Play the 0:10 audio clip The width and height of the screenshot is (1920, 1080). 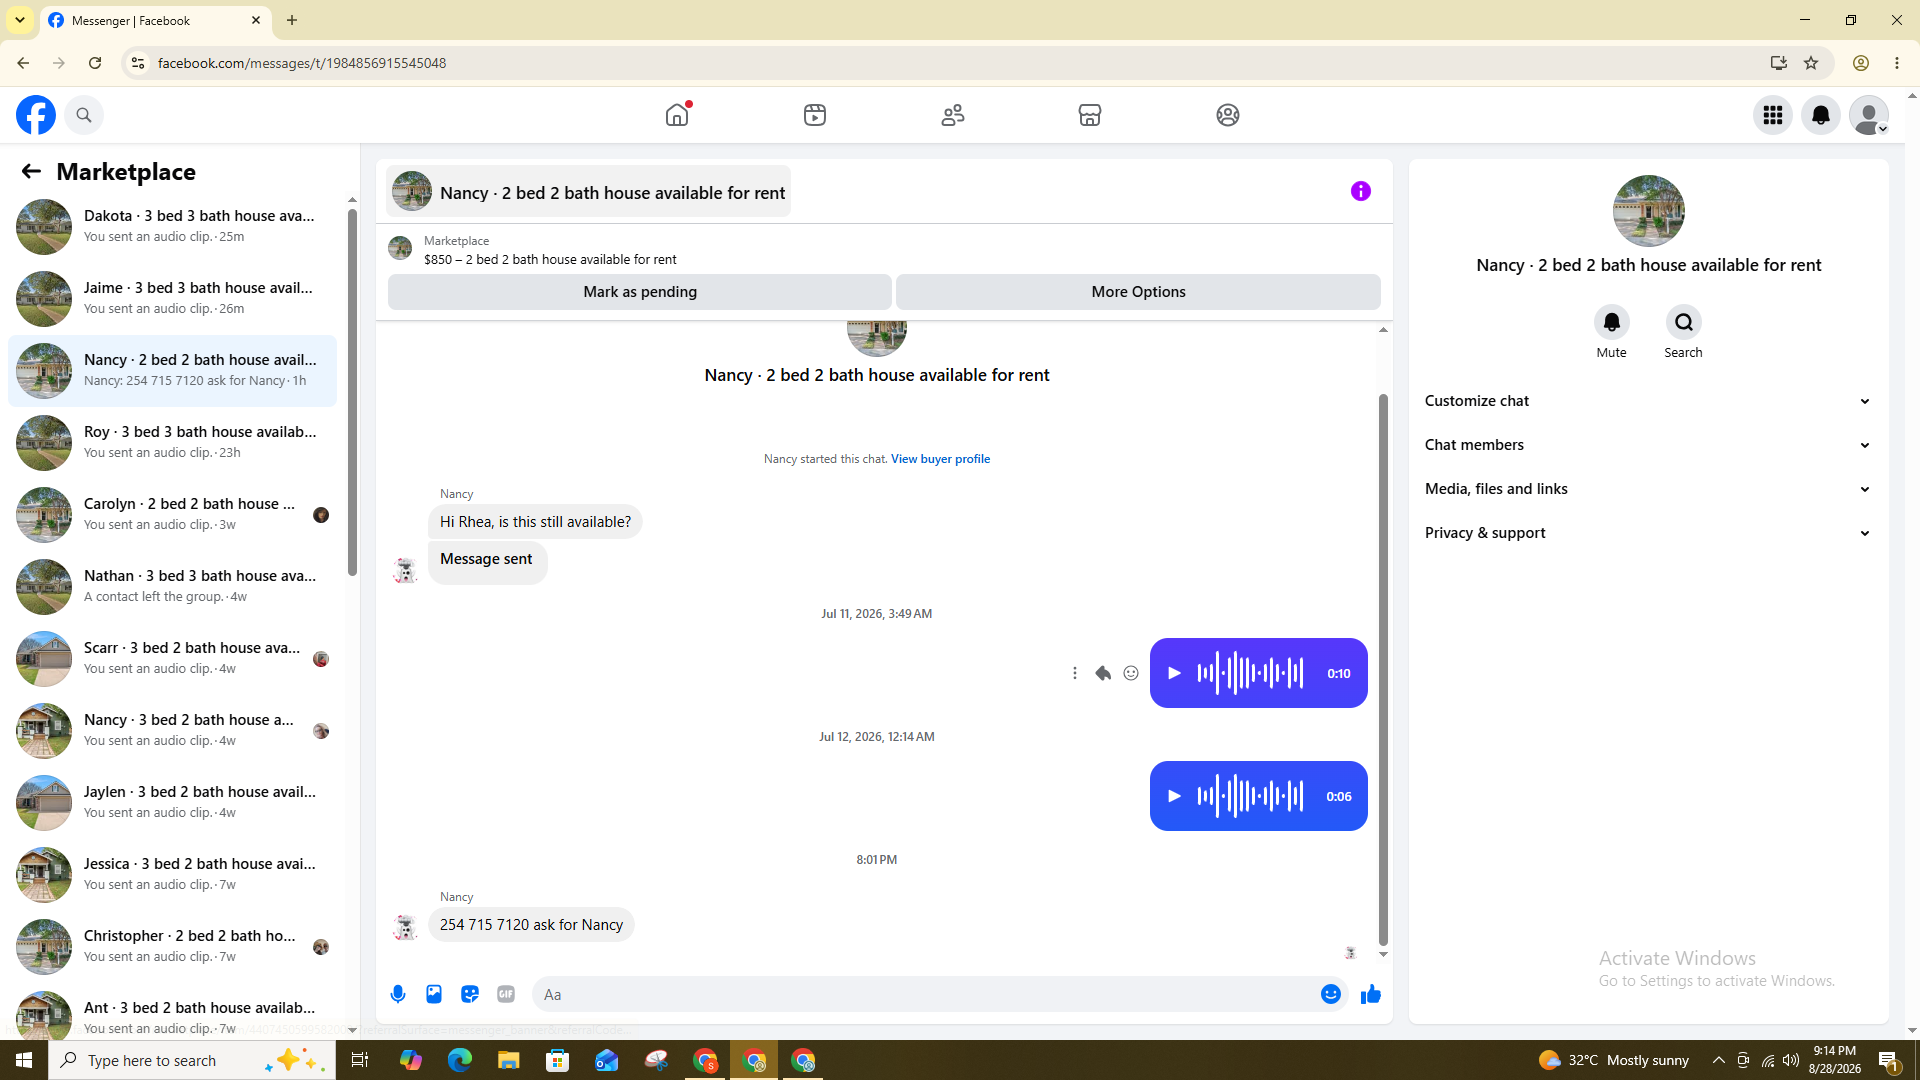click(x=1175, y=673)
